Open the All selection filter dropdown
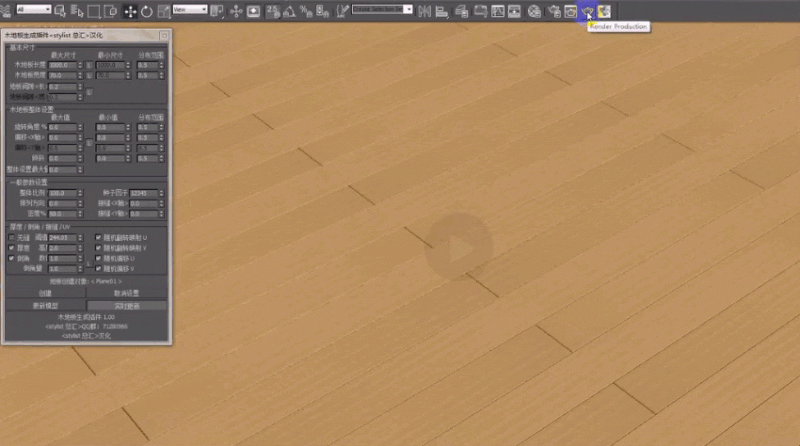 (34, 9)
